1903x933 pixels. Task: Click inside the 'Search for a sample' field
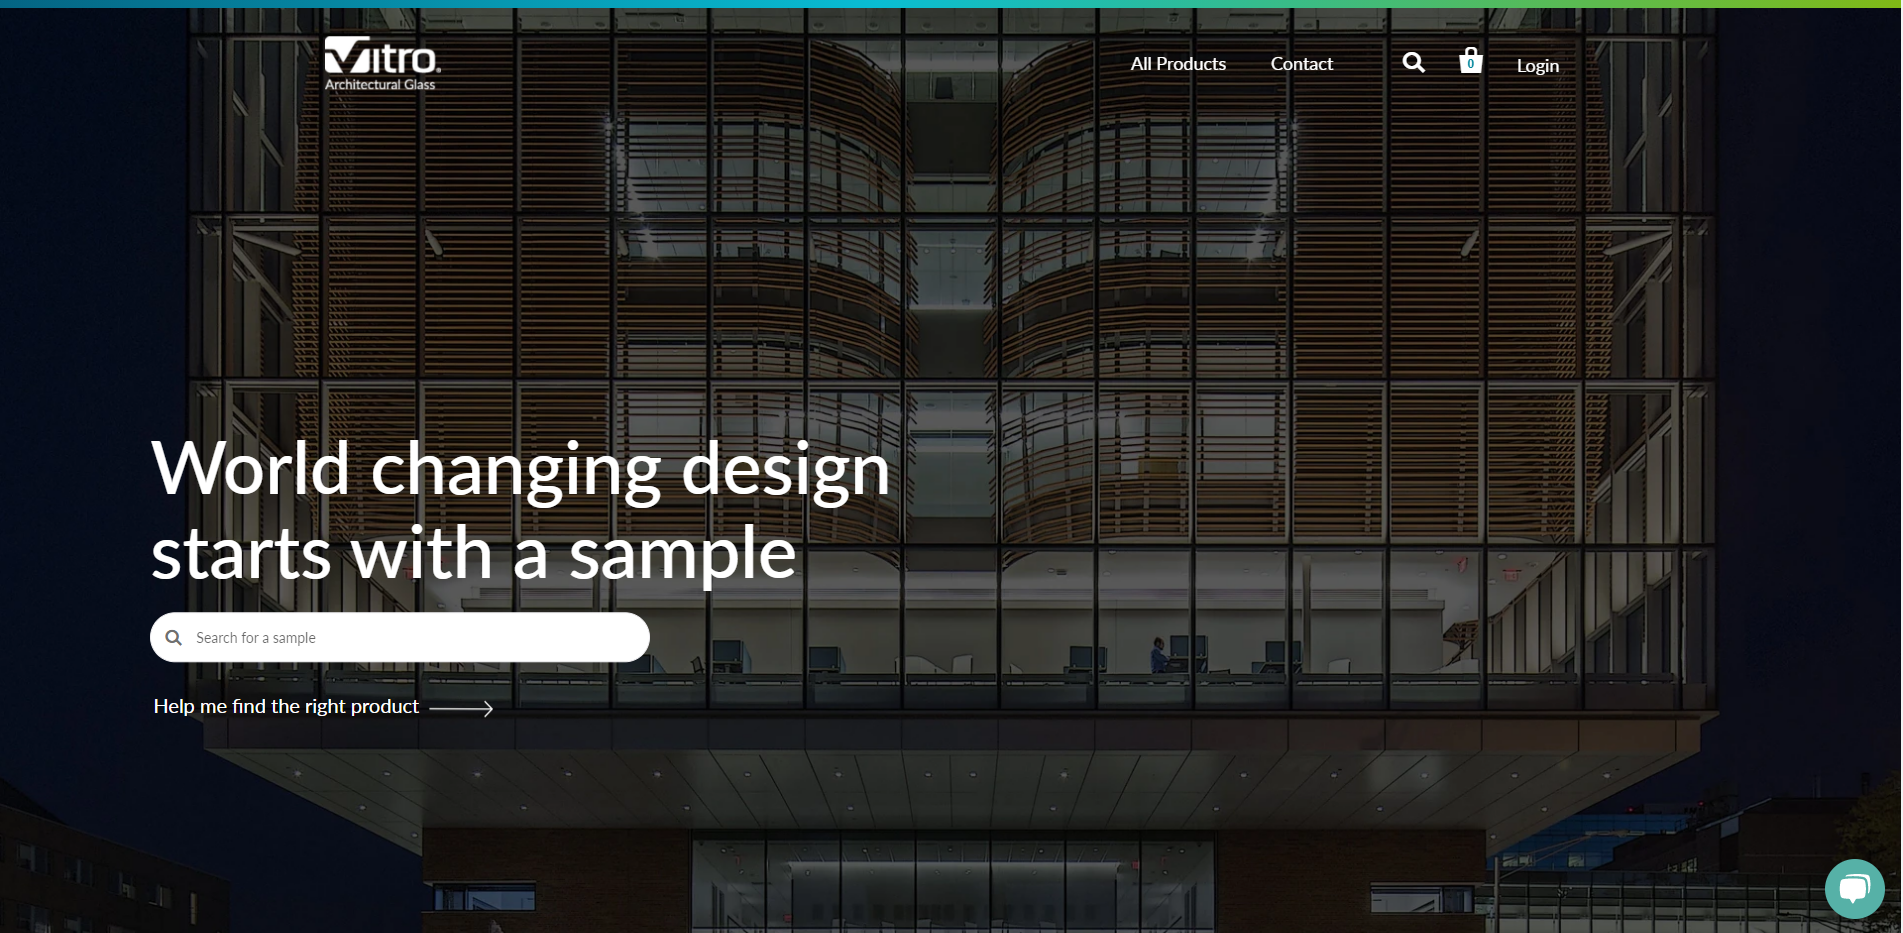point(400,637)
